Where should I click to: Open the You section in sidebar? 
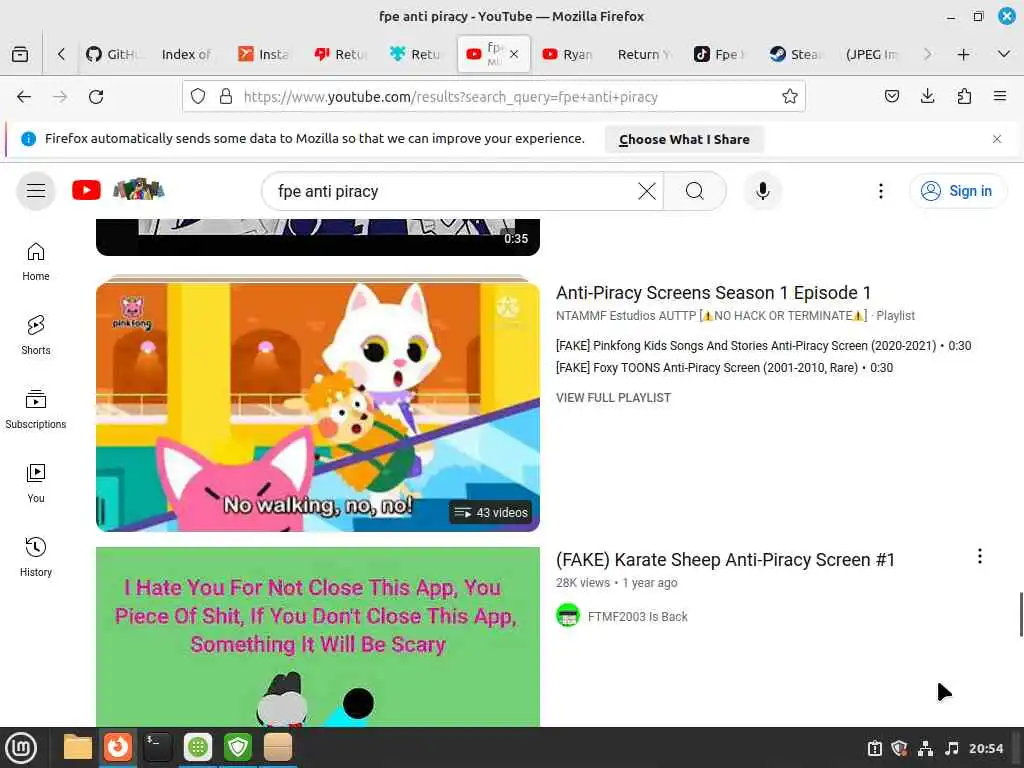[36, 483]
